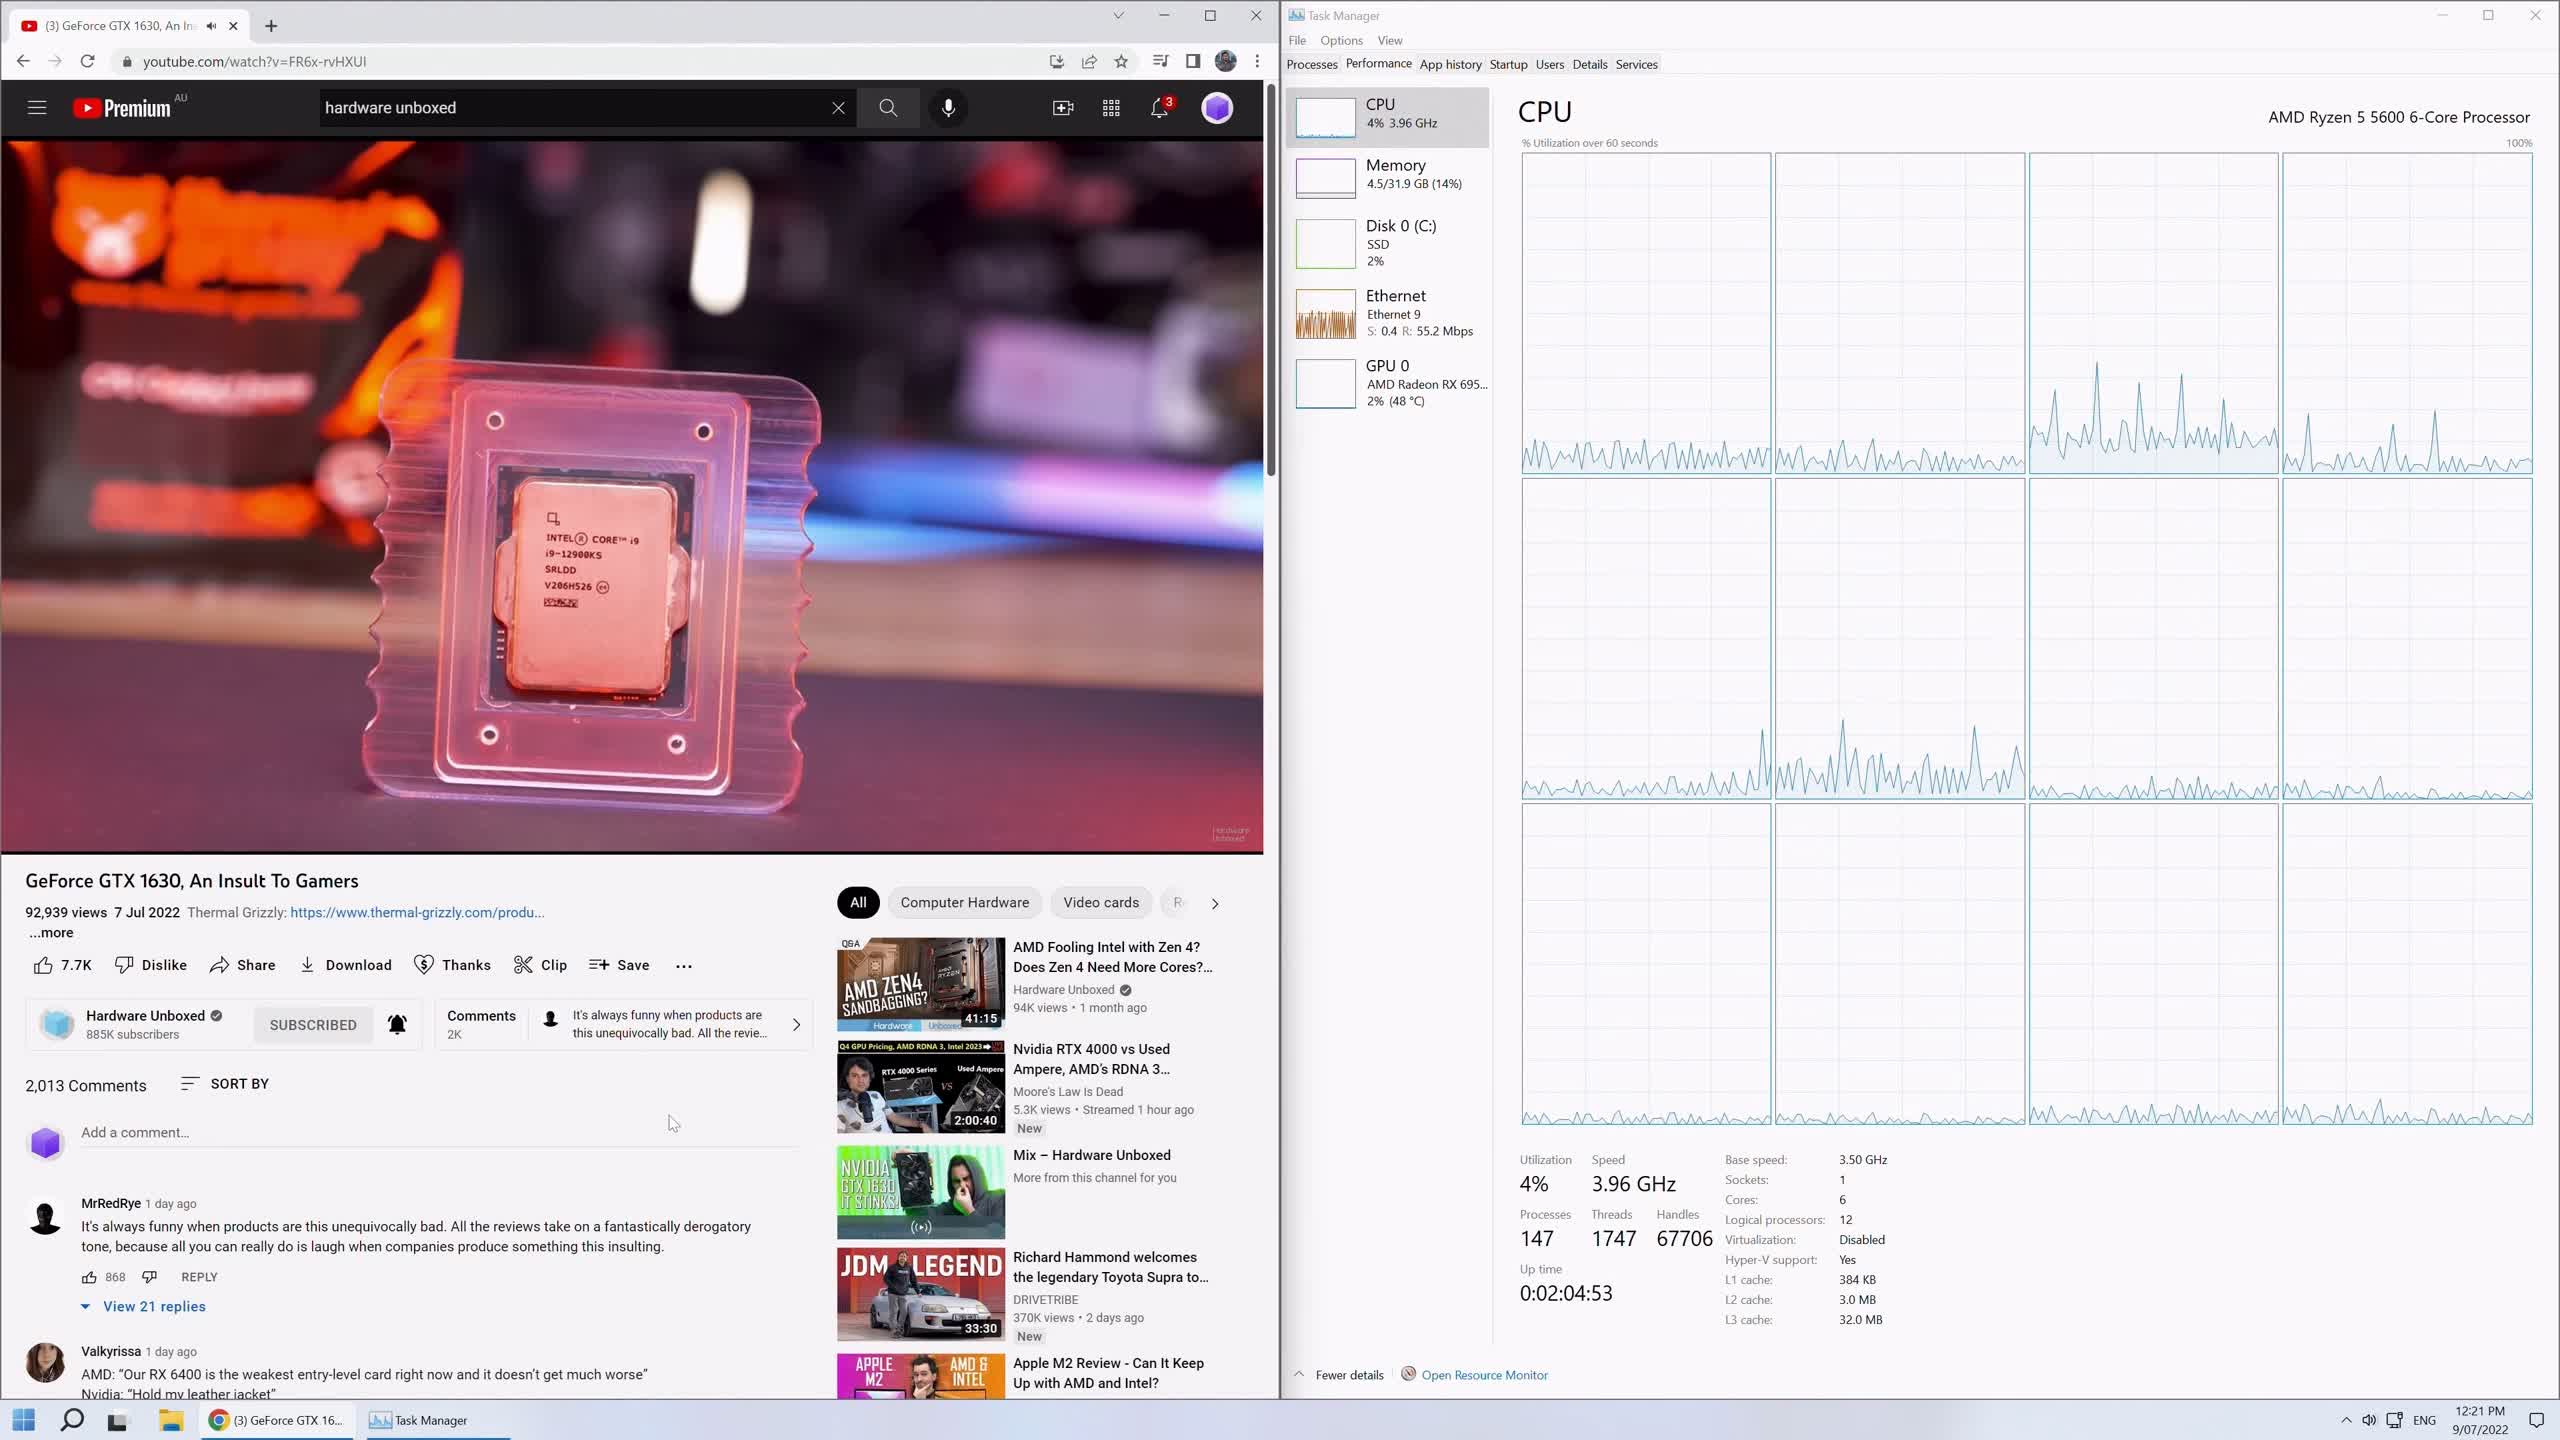This screenshot has width=2560, height=1440.
Task: Open Resource Monitor link
Action: point(1484,1375)
